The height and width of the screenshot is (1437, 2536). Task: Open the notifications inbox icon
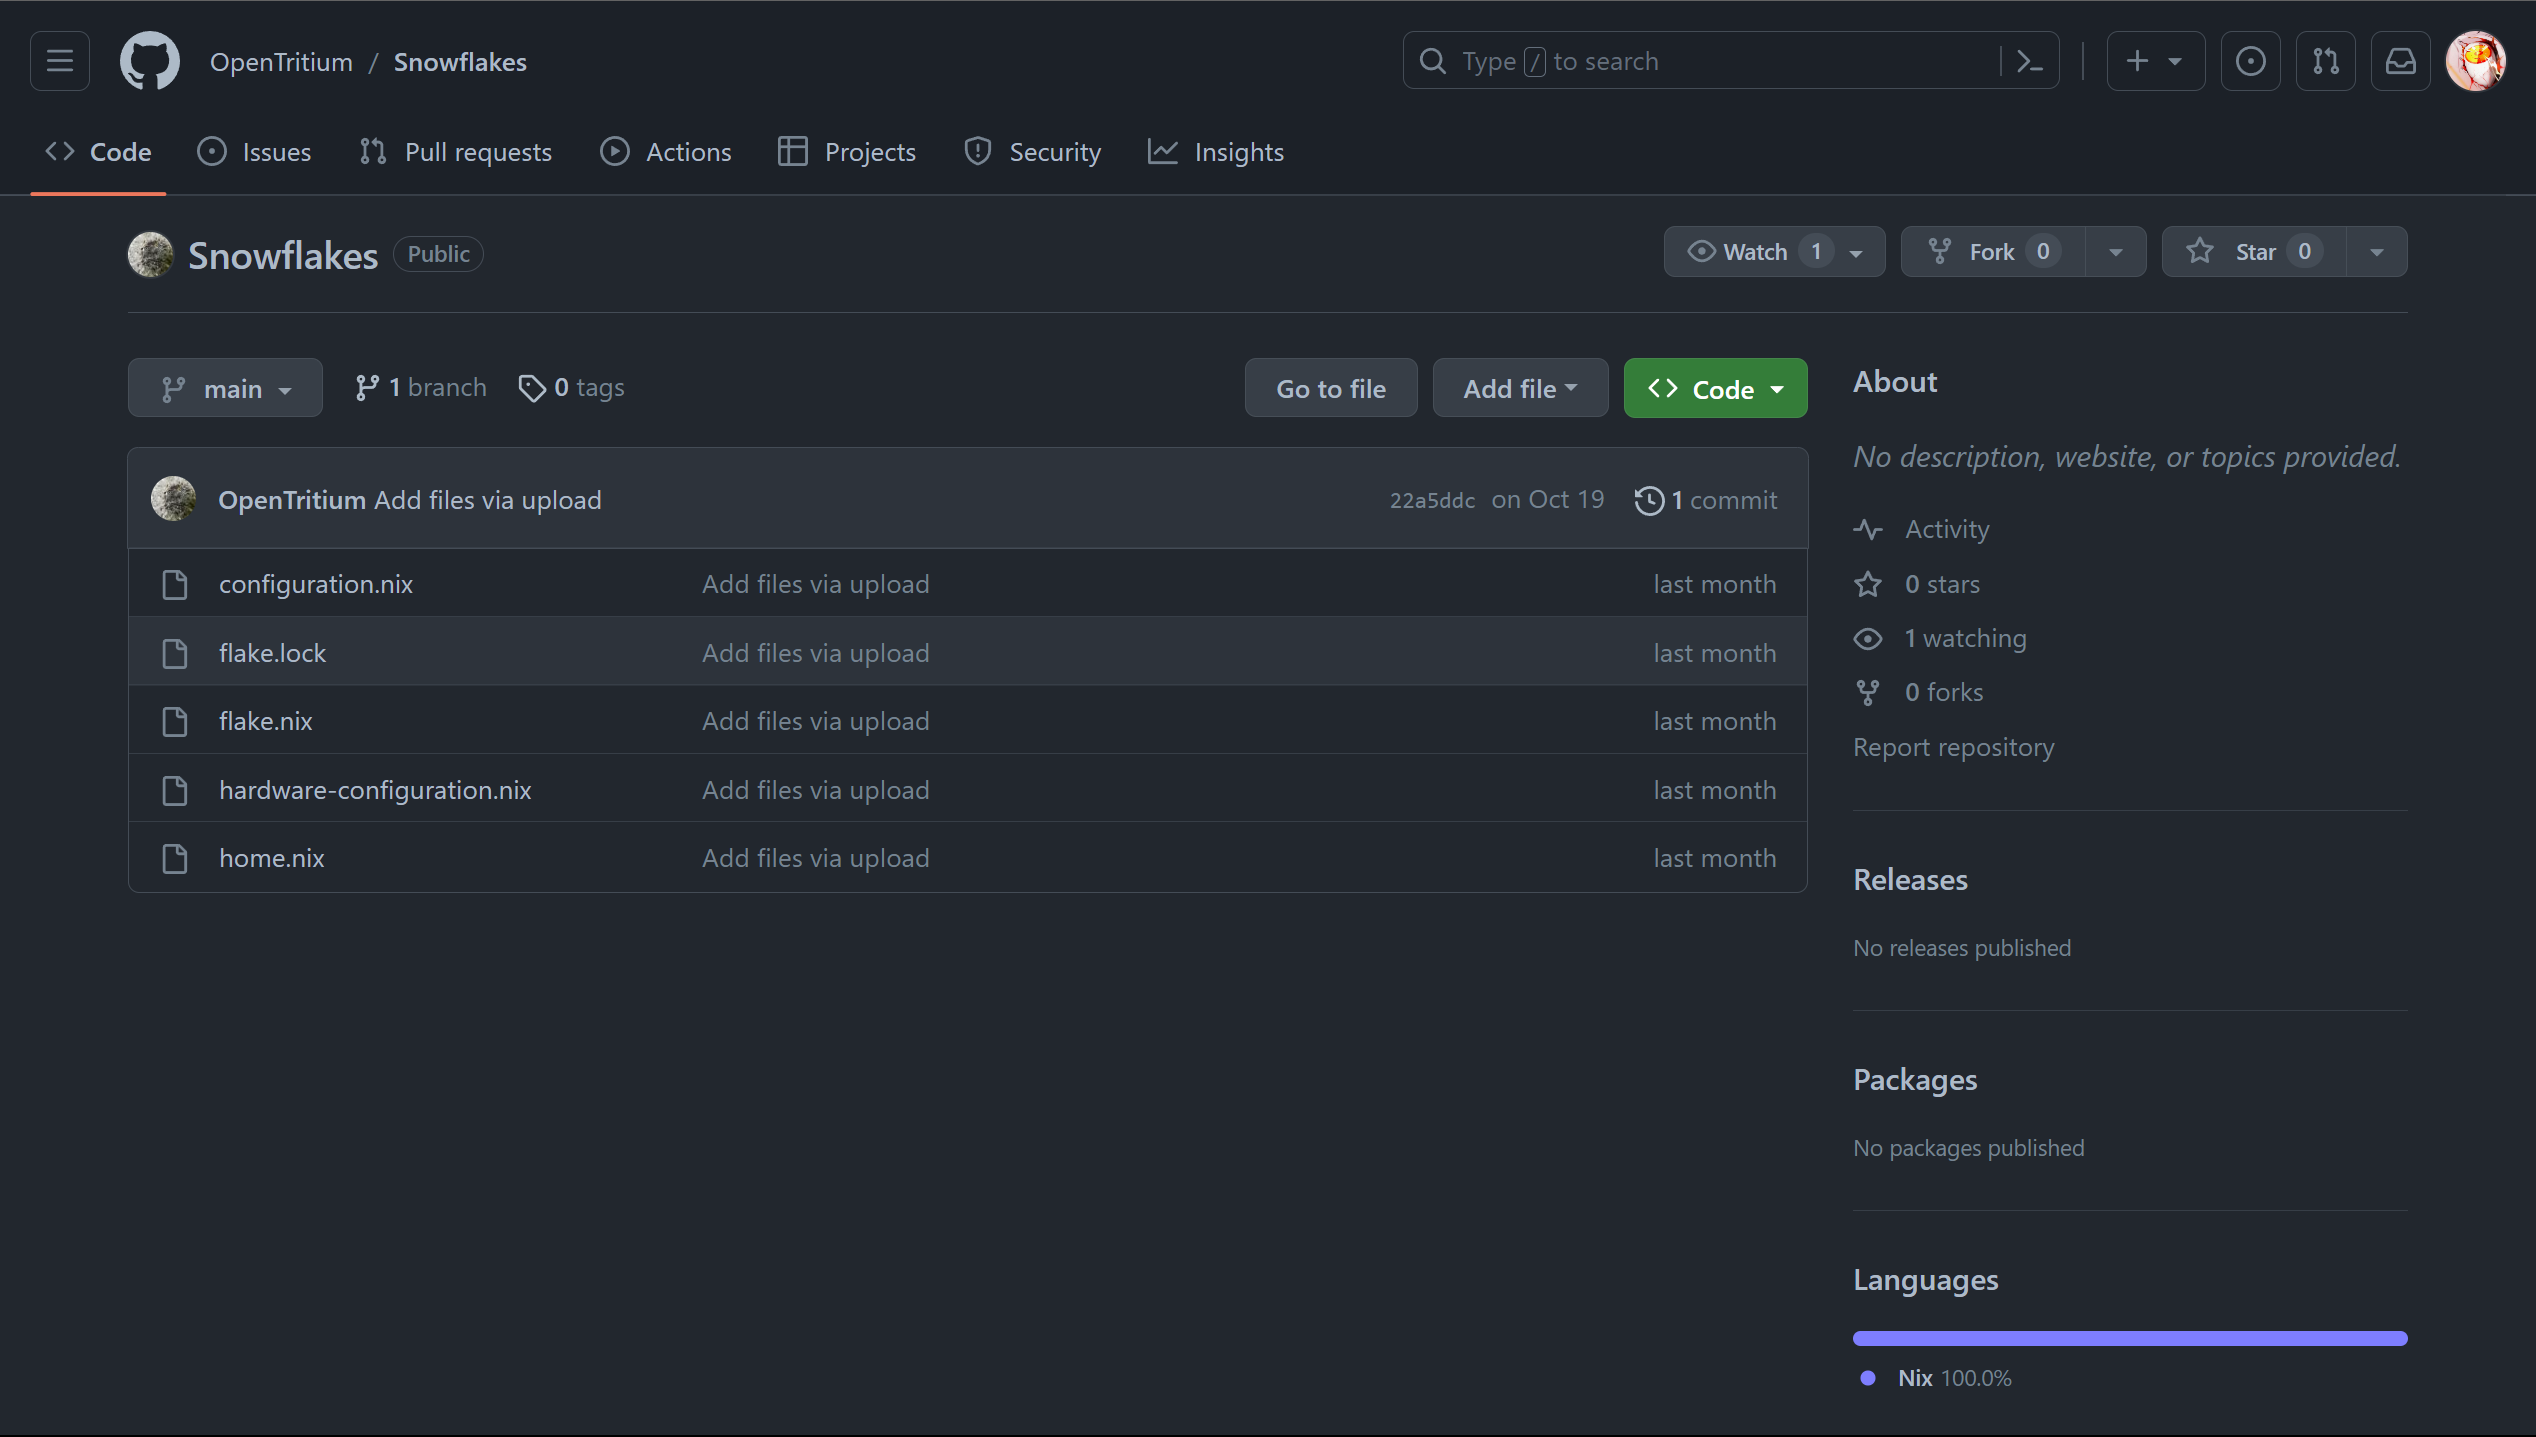2401,61
